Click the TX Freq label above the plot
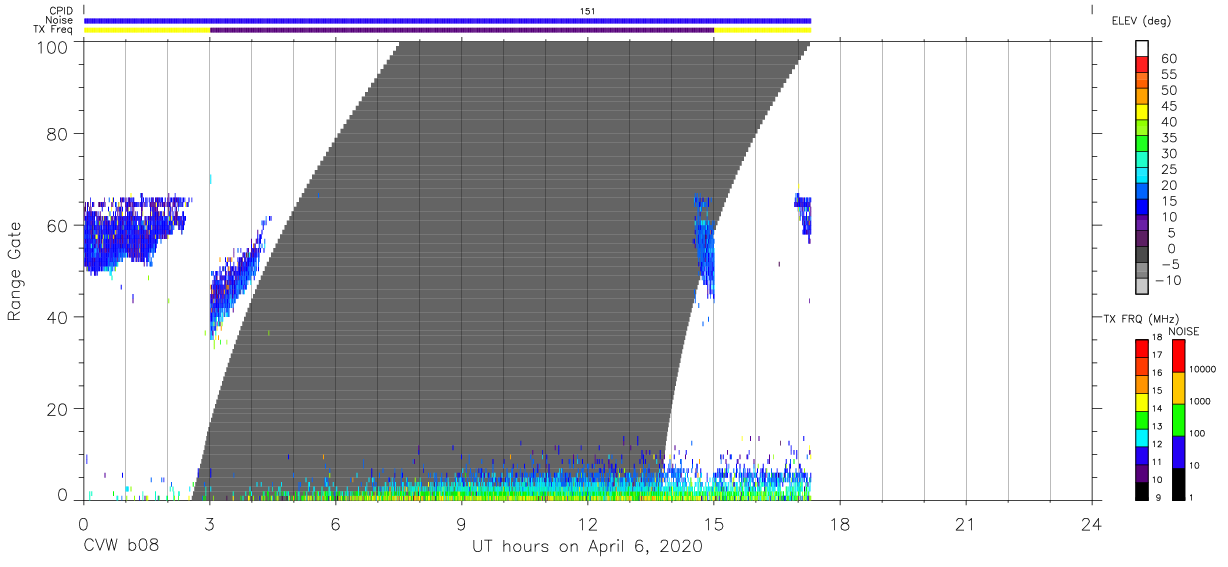 pyautogui.click(x=54, y=30)
